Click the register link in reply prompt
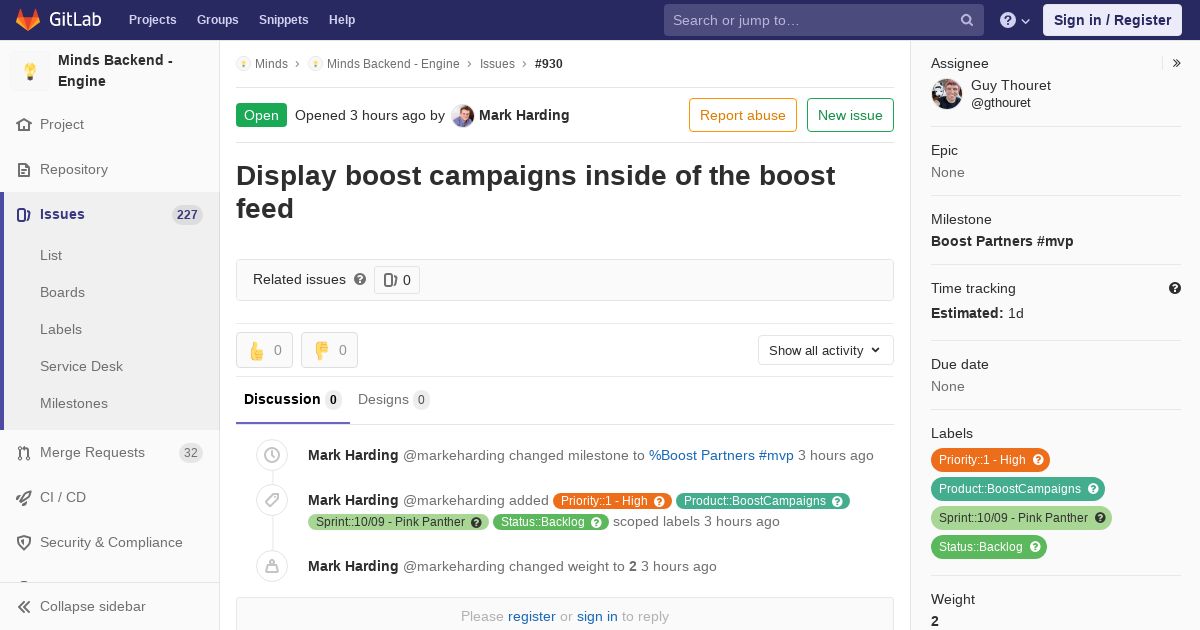This screenshot has width=1200, height=630. [x=532, y=616]
